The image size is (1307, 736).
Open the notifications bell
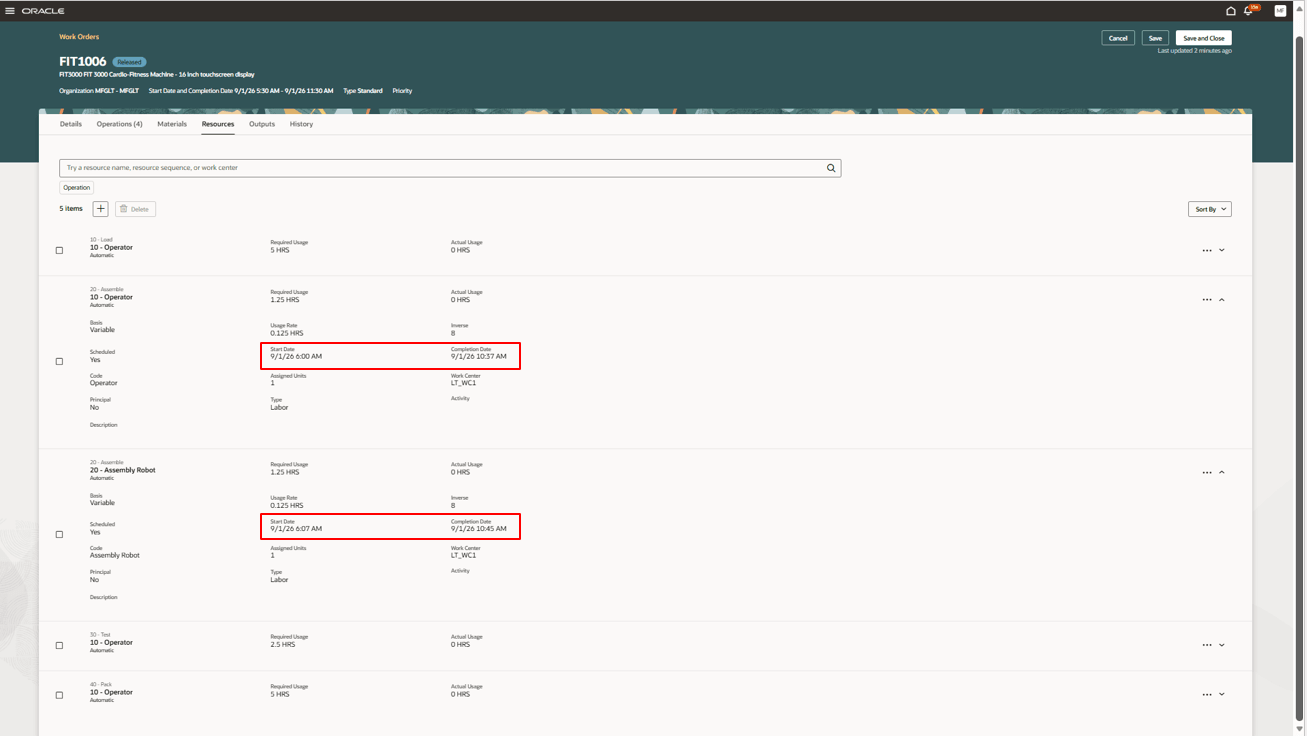point(1249,11)
